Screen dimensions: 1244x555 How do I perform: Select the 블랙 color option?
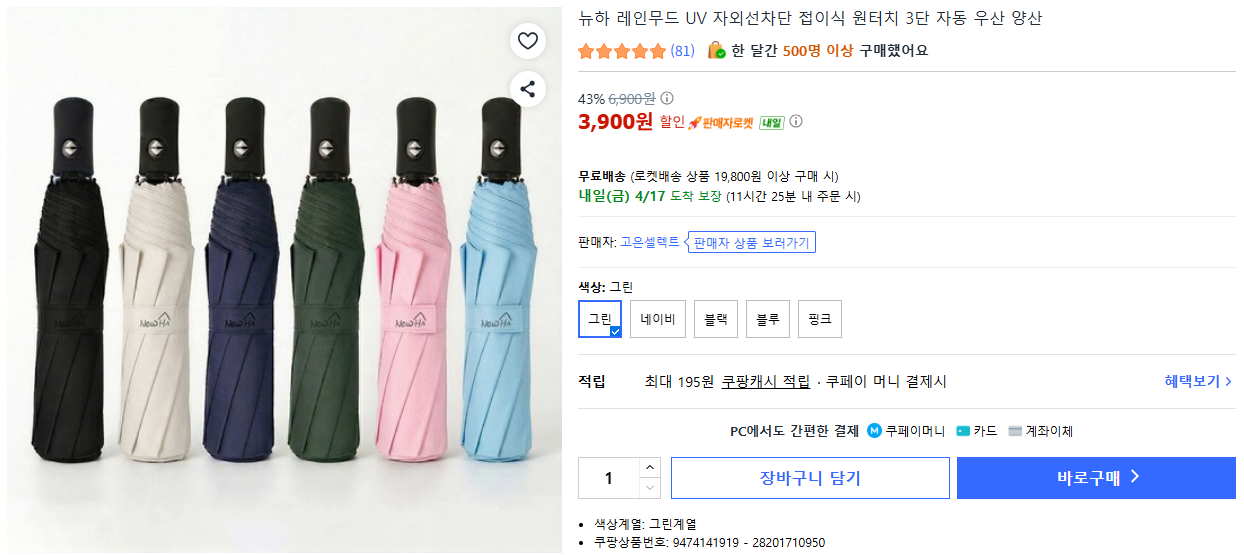click(716, 319)
